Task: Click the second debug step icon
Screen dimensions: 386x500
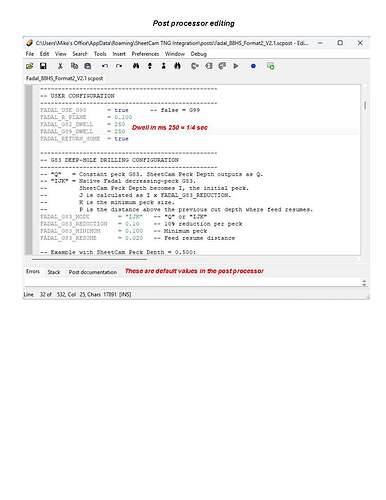Action: (x=209, y=66)
